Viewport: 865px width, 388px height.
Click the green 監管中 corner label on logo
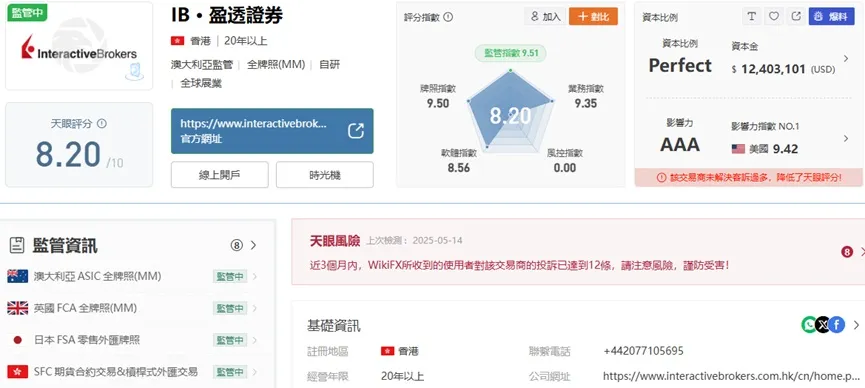point(26,12)
